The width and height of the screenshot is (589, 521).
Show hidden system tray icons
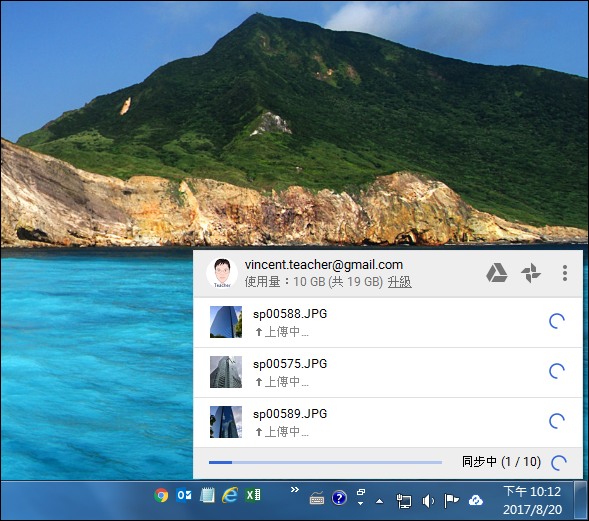pyautogui.click(x=380, y=501)
